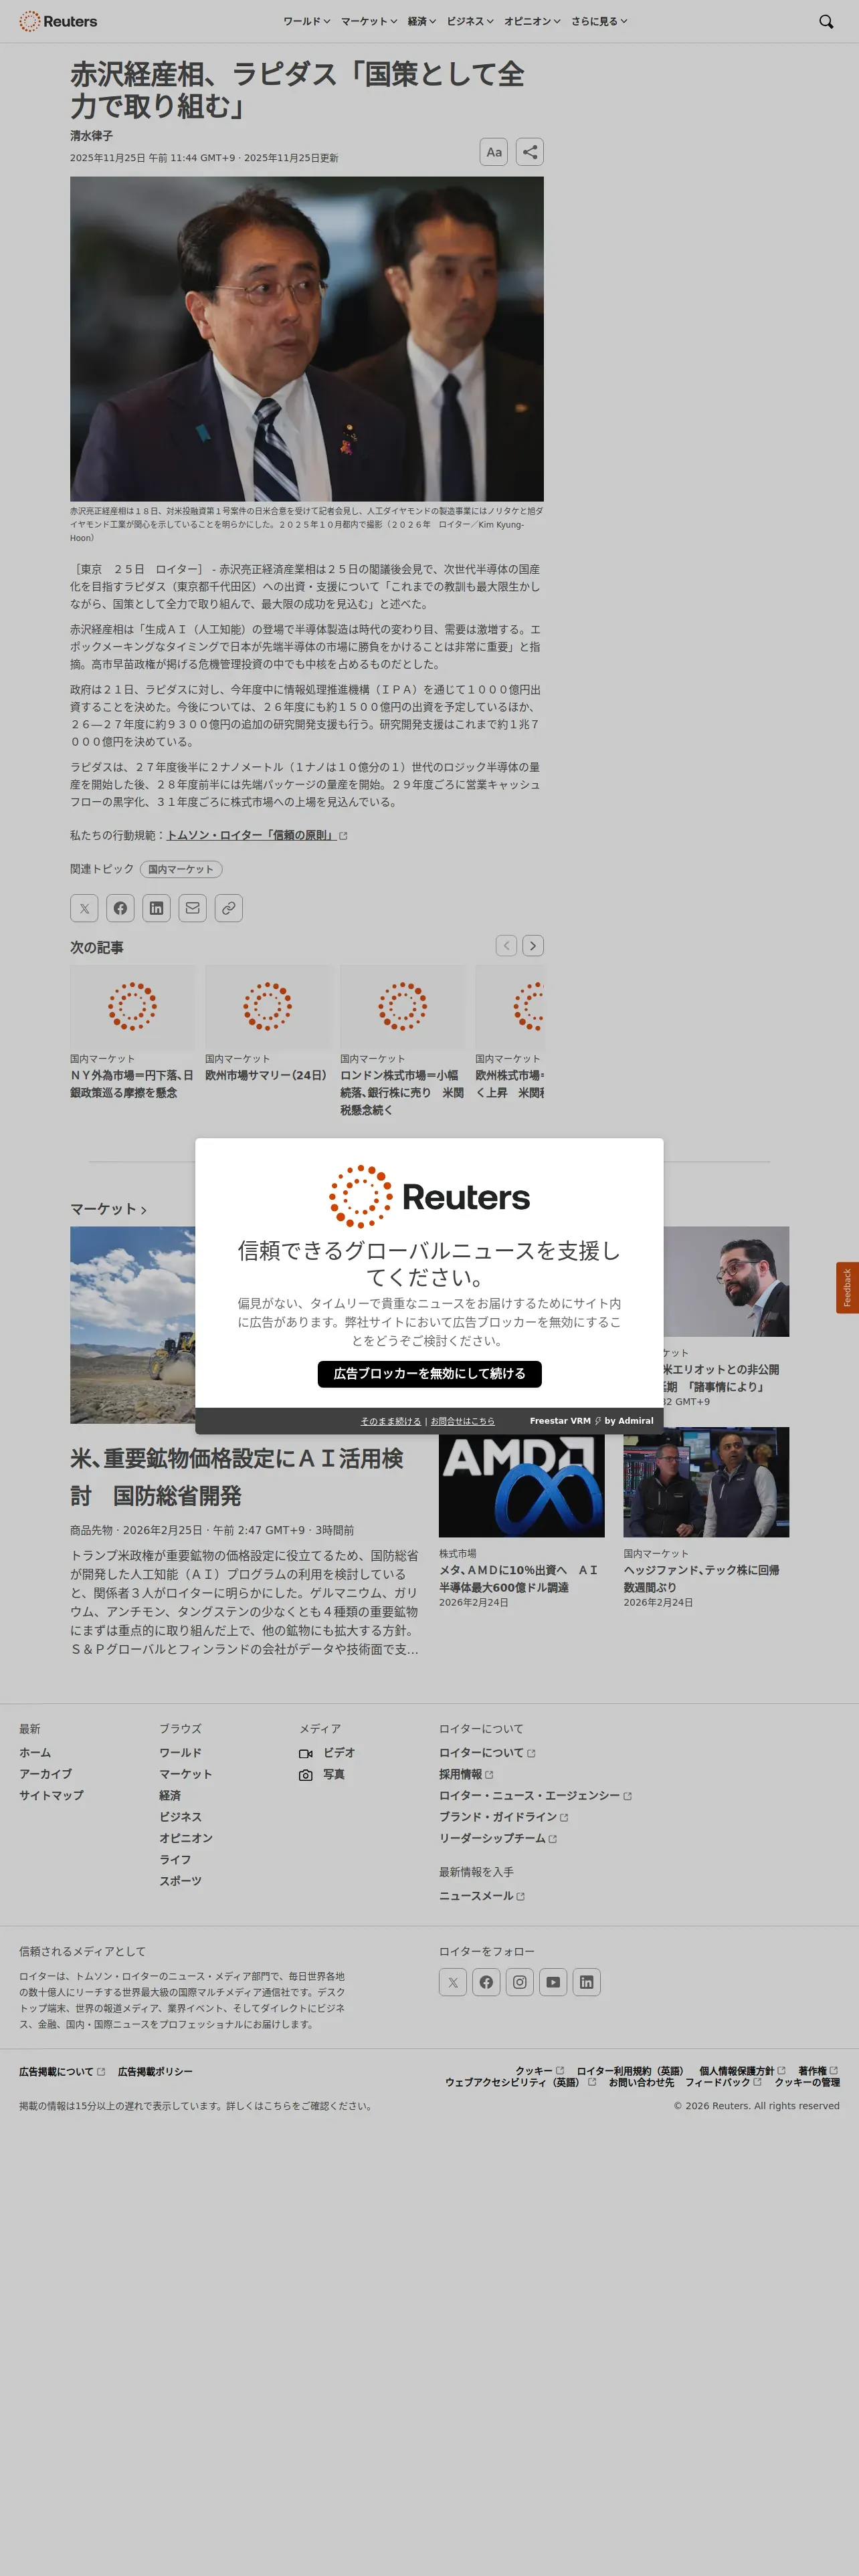Open 写真 media link
Screen dimensions: 859x2576
(x=322, y=1774)
